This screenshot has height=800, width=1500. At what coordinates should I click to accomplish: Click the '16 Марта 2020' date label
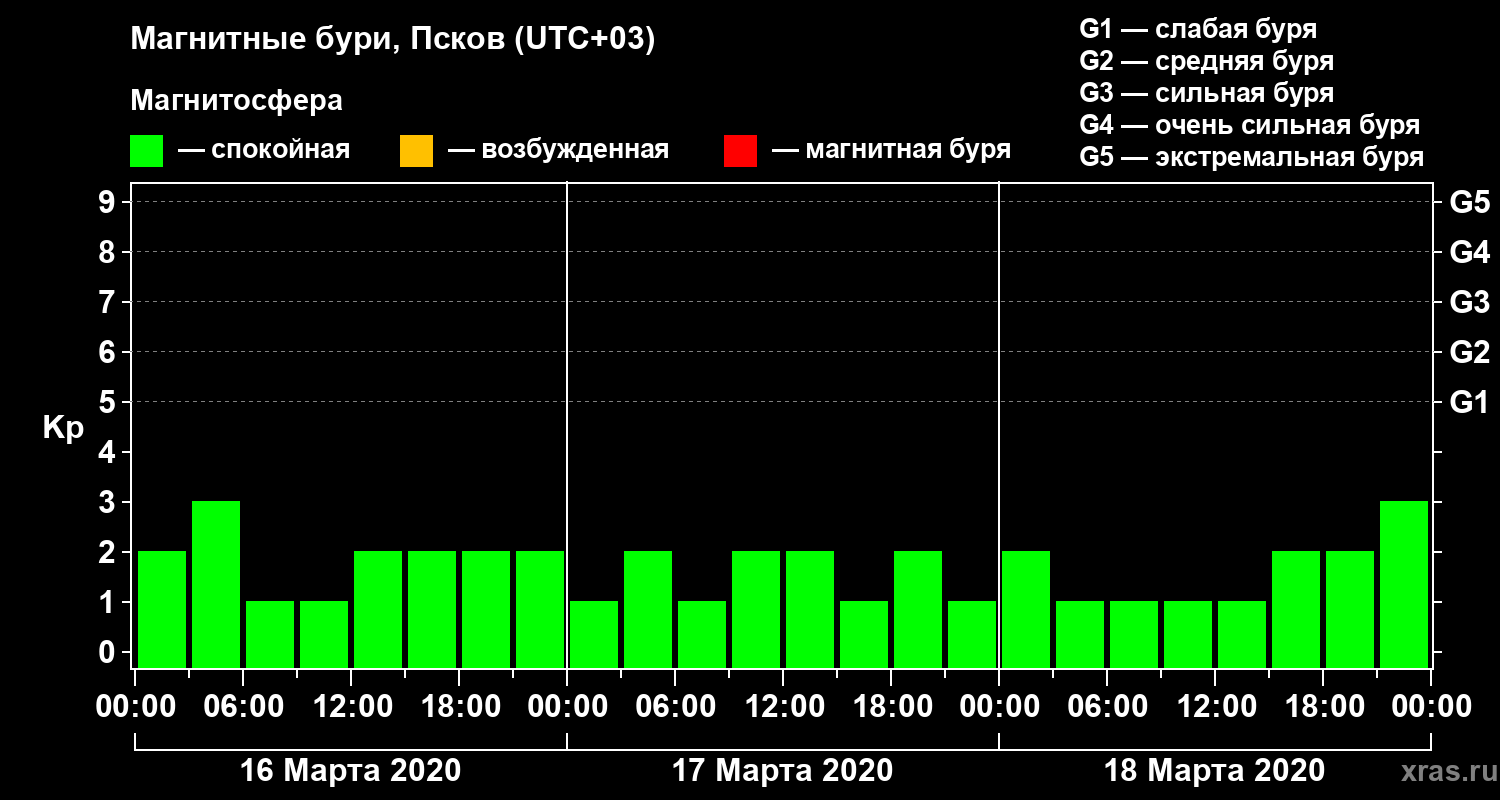351,771
